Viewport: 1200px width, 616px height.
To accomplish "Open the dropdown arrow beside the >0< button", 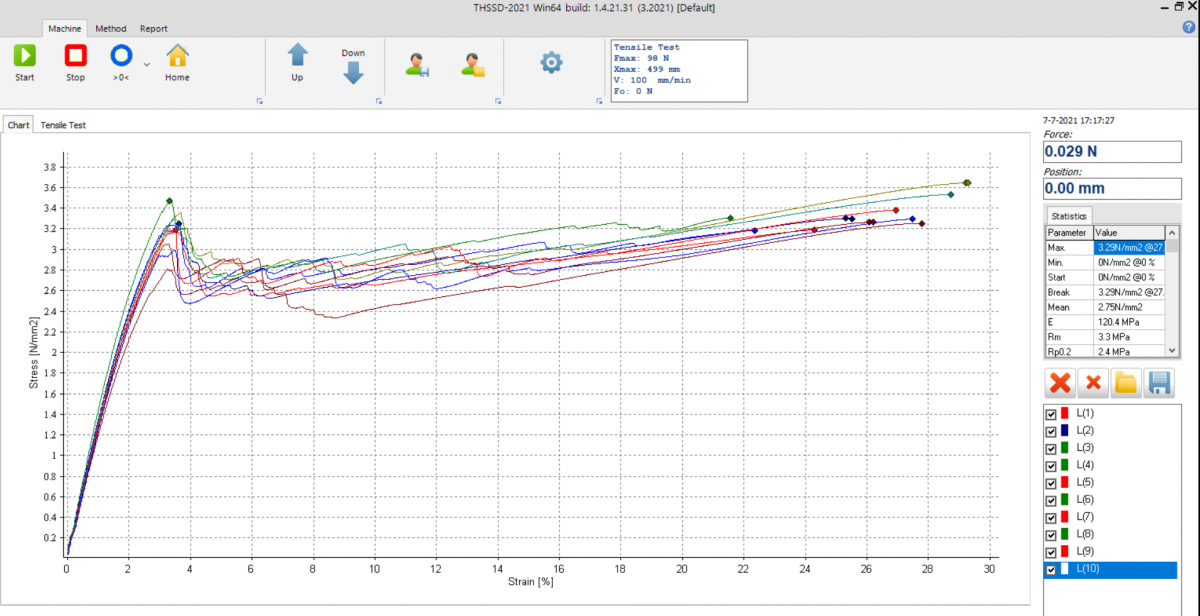I will (x=147, y=64).
